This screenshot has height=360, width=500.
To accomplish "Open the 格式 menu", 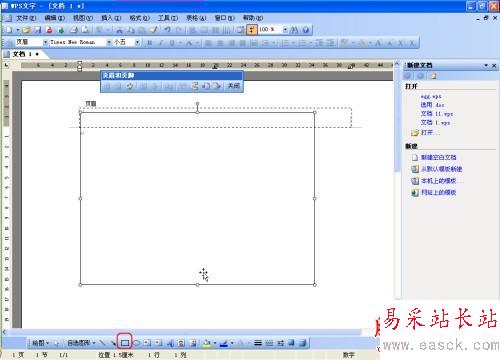I will click(139, 18).
